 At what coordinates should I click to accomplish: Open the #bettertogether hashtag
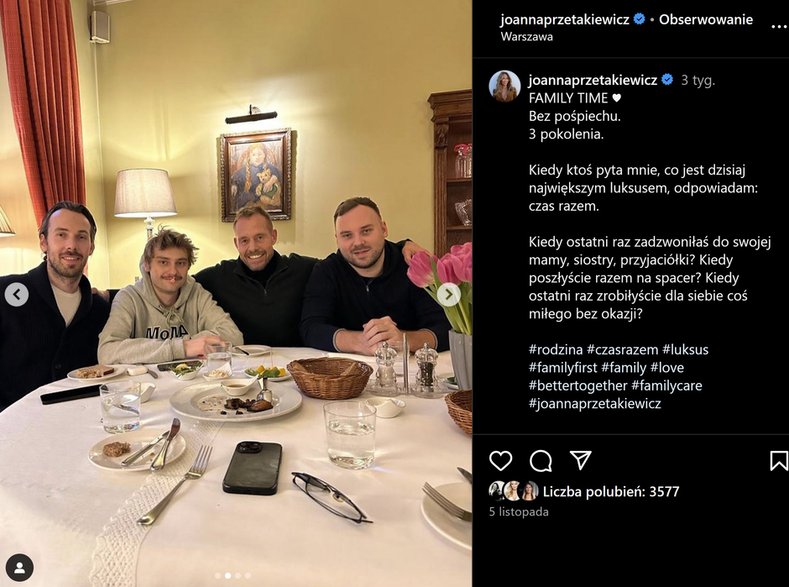coord(577,386)
